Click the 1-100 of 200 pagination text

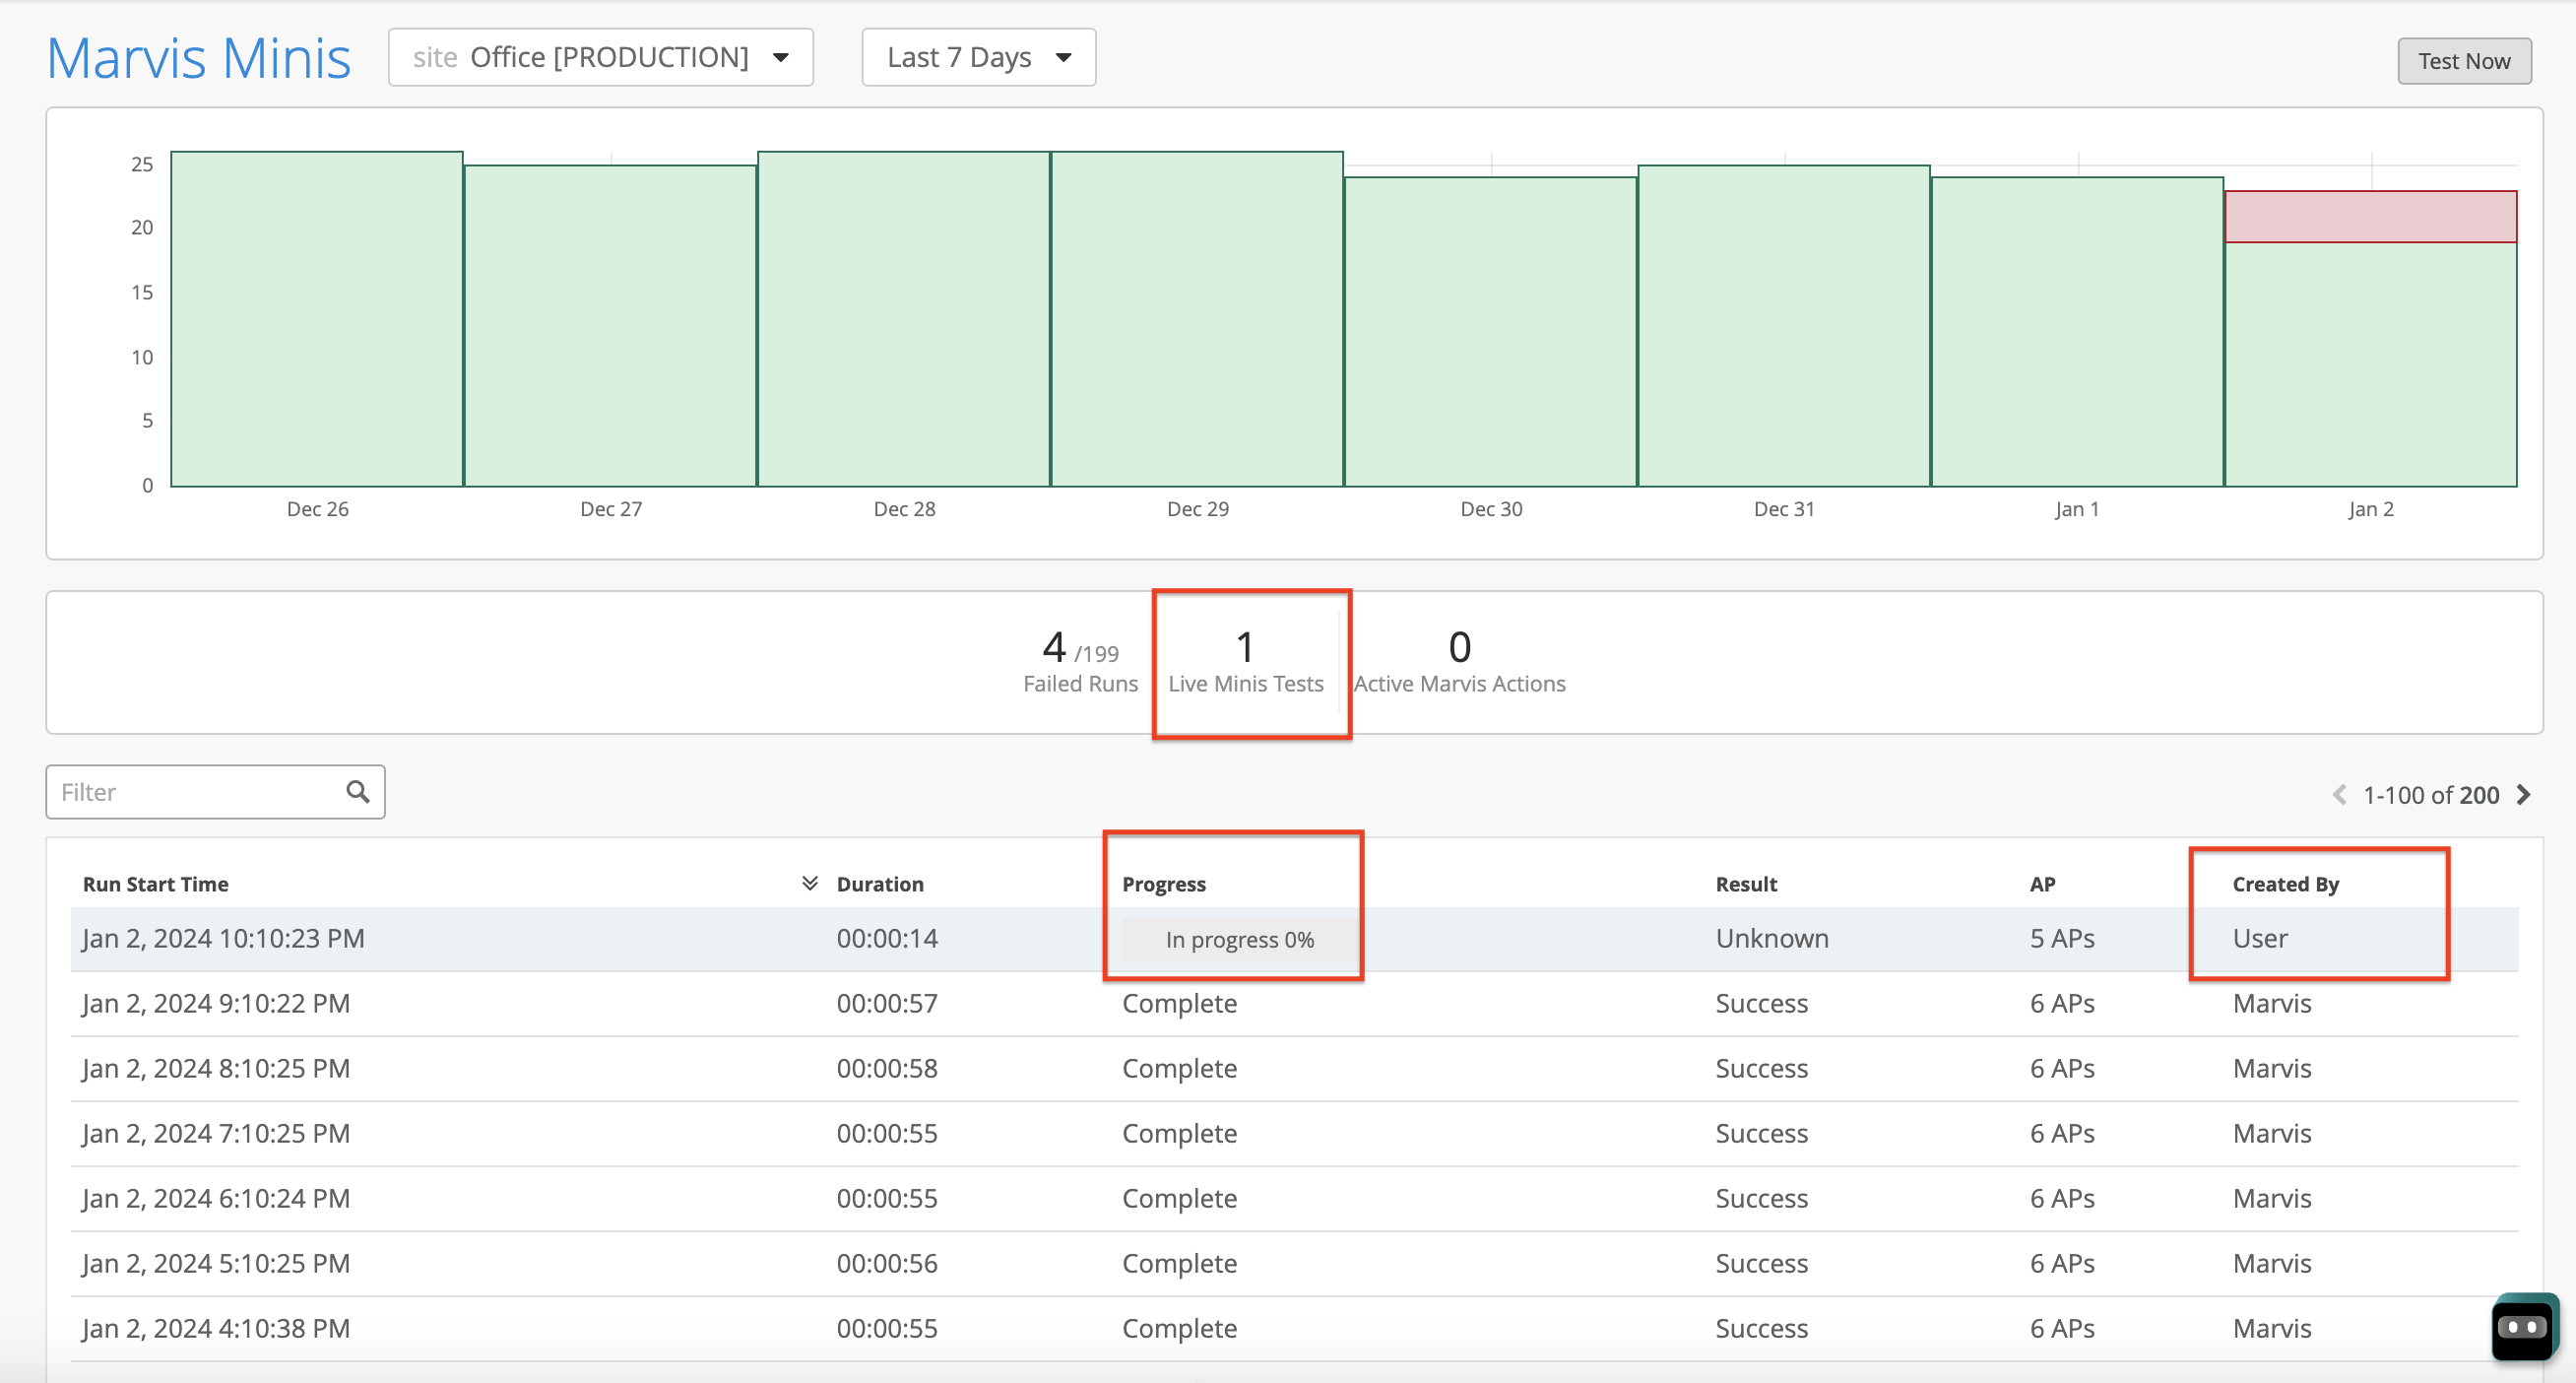2431,795
